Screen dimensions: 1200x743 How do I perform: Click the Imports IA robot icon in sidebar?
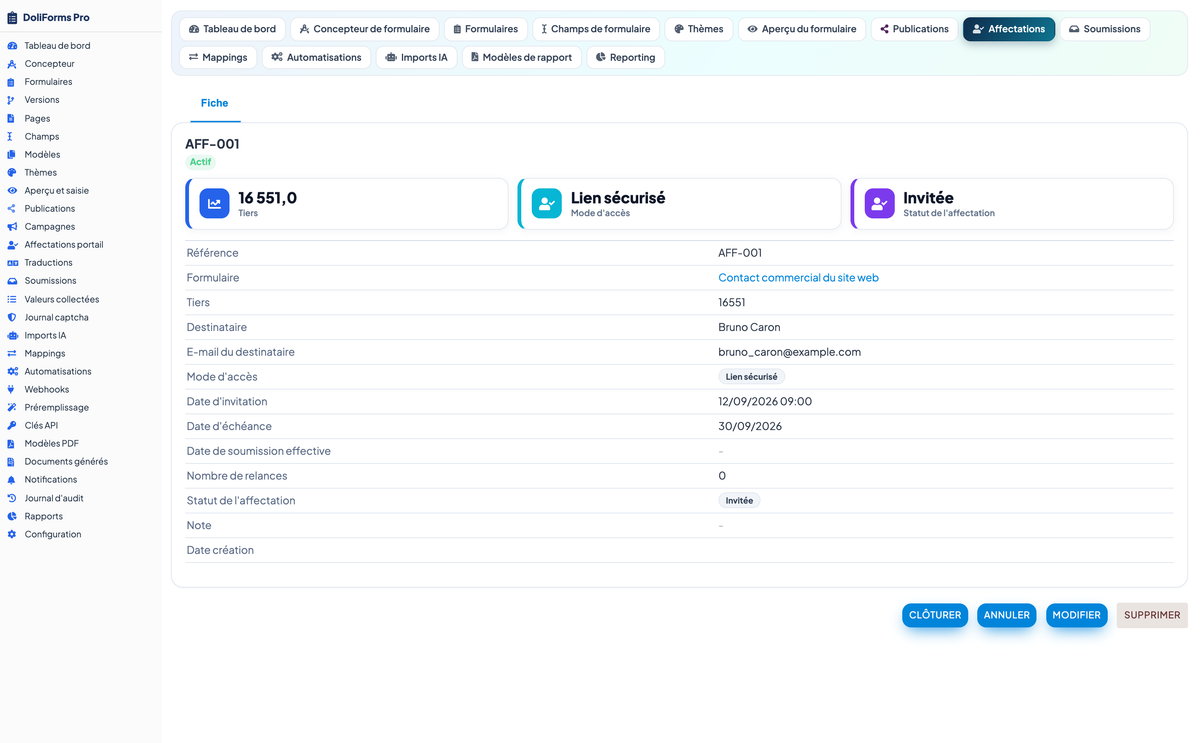[12, 335]
